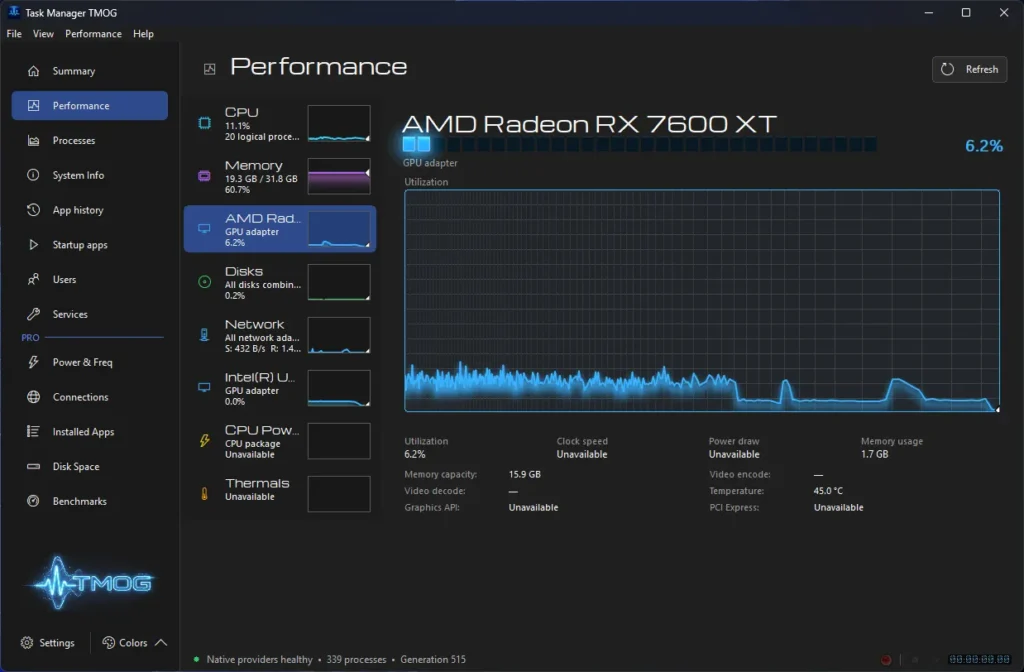Click the Native providers healthy status text
Screen dimensions: 1024x672
point(259,660)
